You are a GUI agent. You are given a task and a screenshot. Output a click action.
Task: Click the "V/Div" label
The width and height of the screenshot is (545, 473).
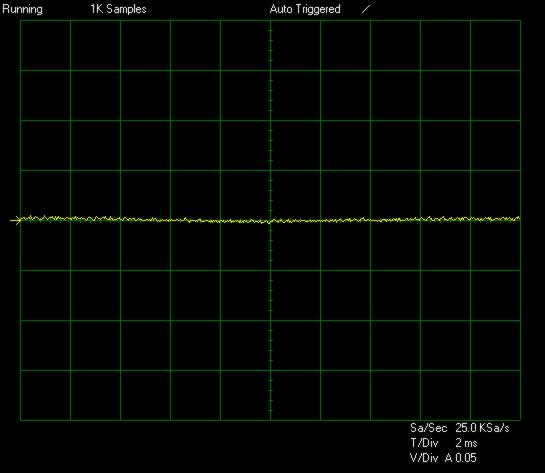[x=424, y=458]
